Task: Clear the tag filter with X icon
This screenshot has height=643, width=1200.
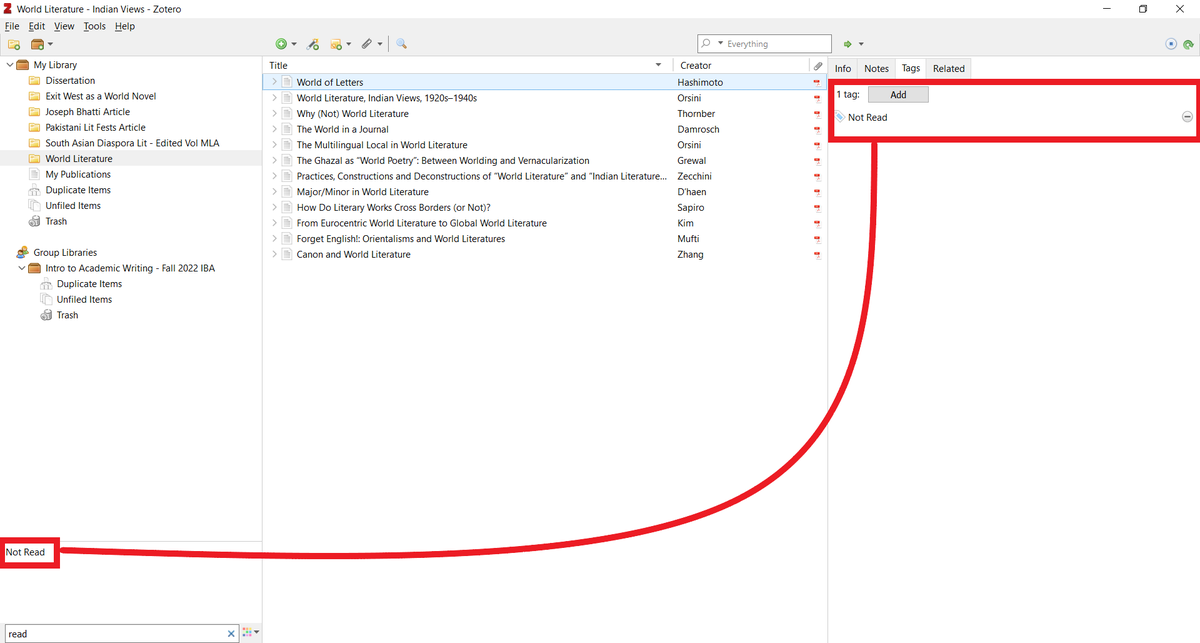Action: (231, 633)
